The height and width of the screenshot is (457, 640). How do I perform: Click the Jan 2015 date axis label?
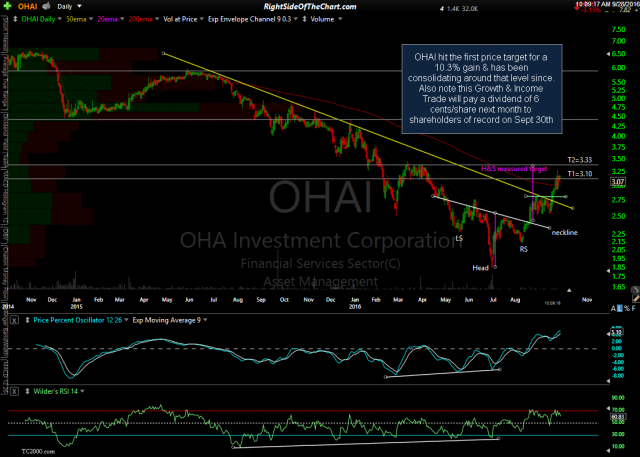[x=76, y=303]
